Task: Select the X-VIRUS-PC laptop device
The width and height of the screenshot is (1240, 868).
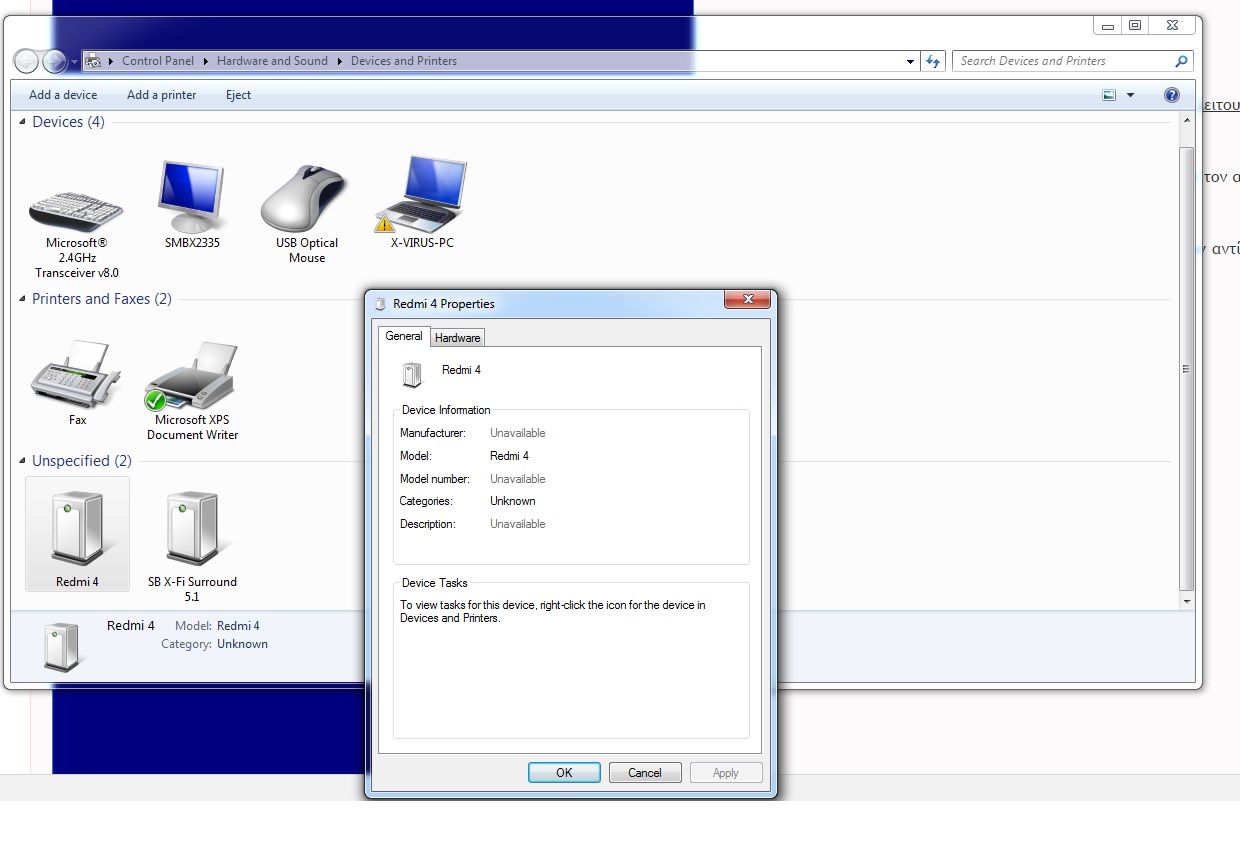Action: click(422, 204)
